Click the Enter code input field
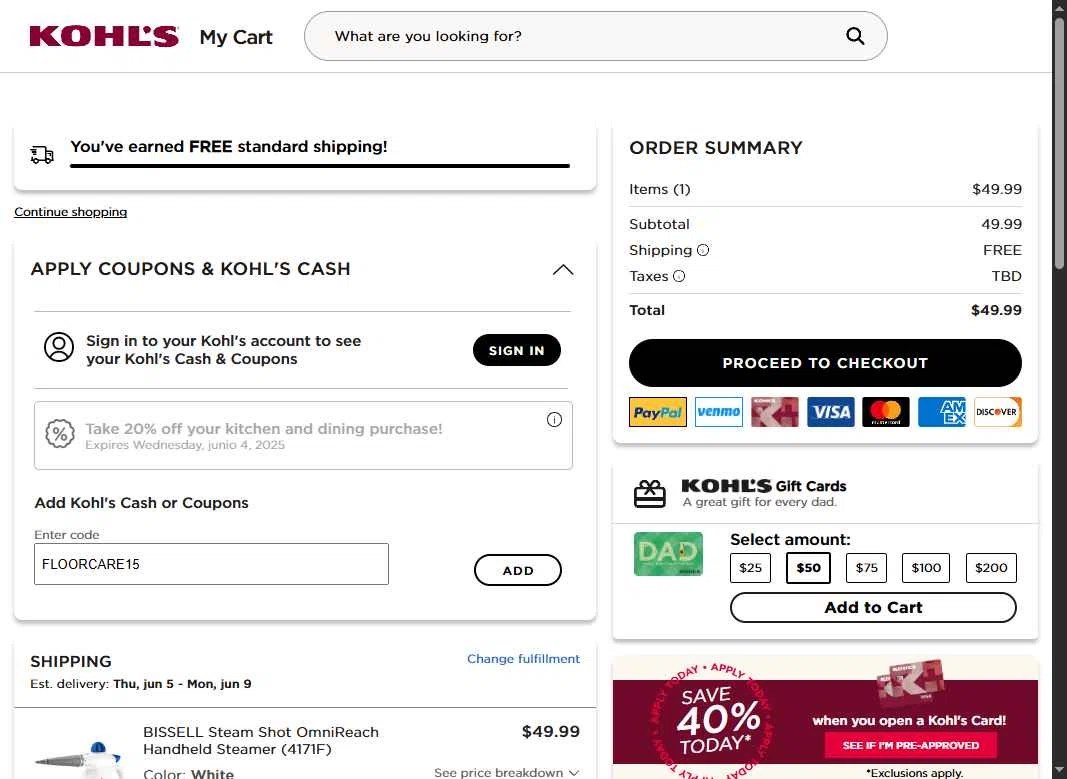The width and height of the screenshot is (1067, 779). [x=212, y=564]
